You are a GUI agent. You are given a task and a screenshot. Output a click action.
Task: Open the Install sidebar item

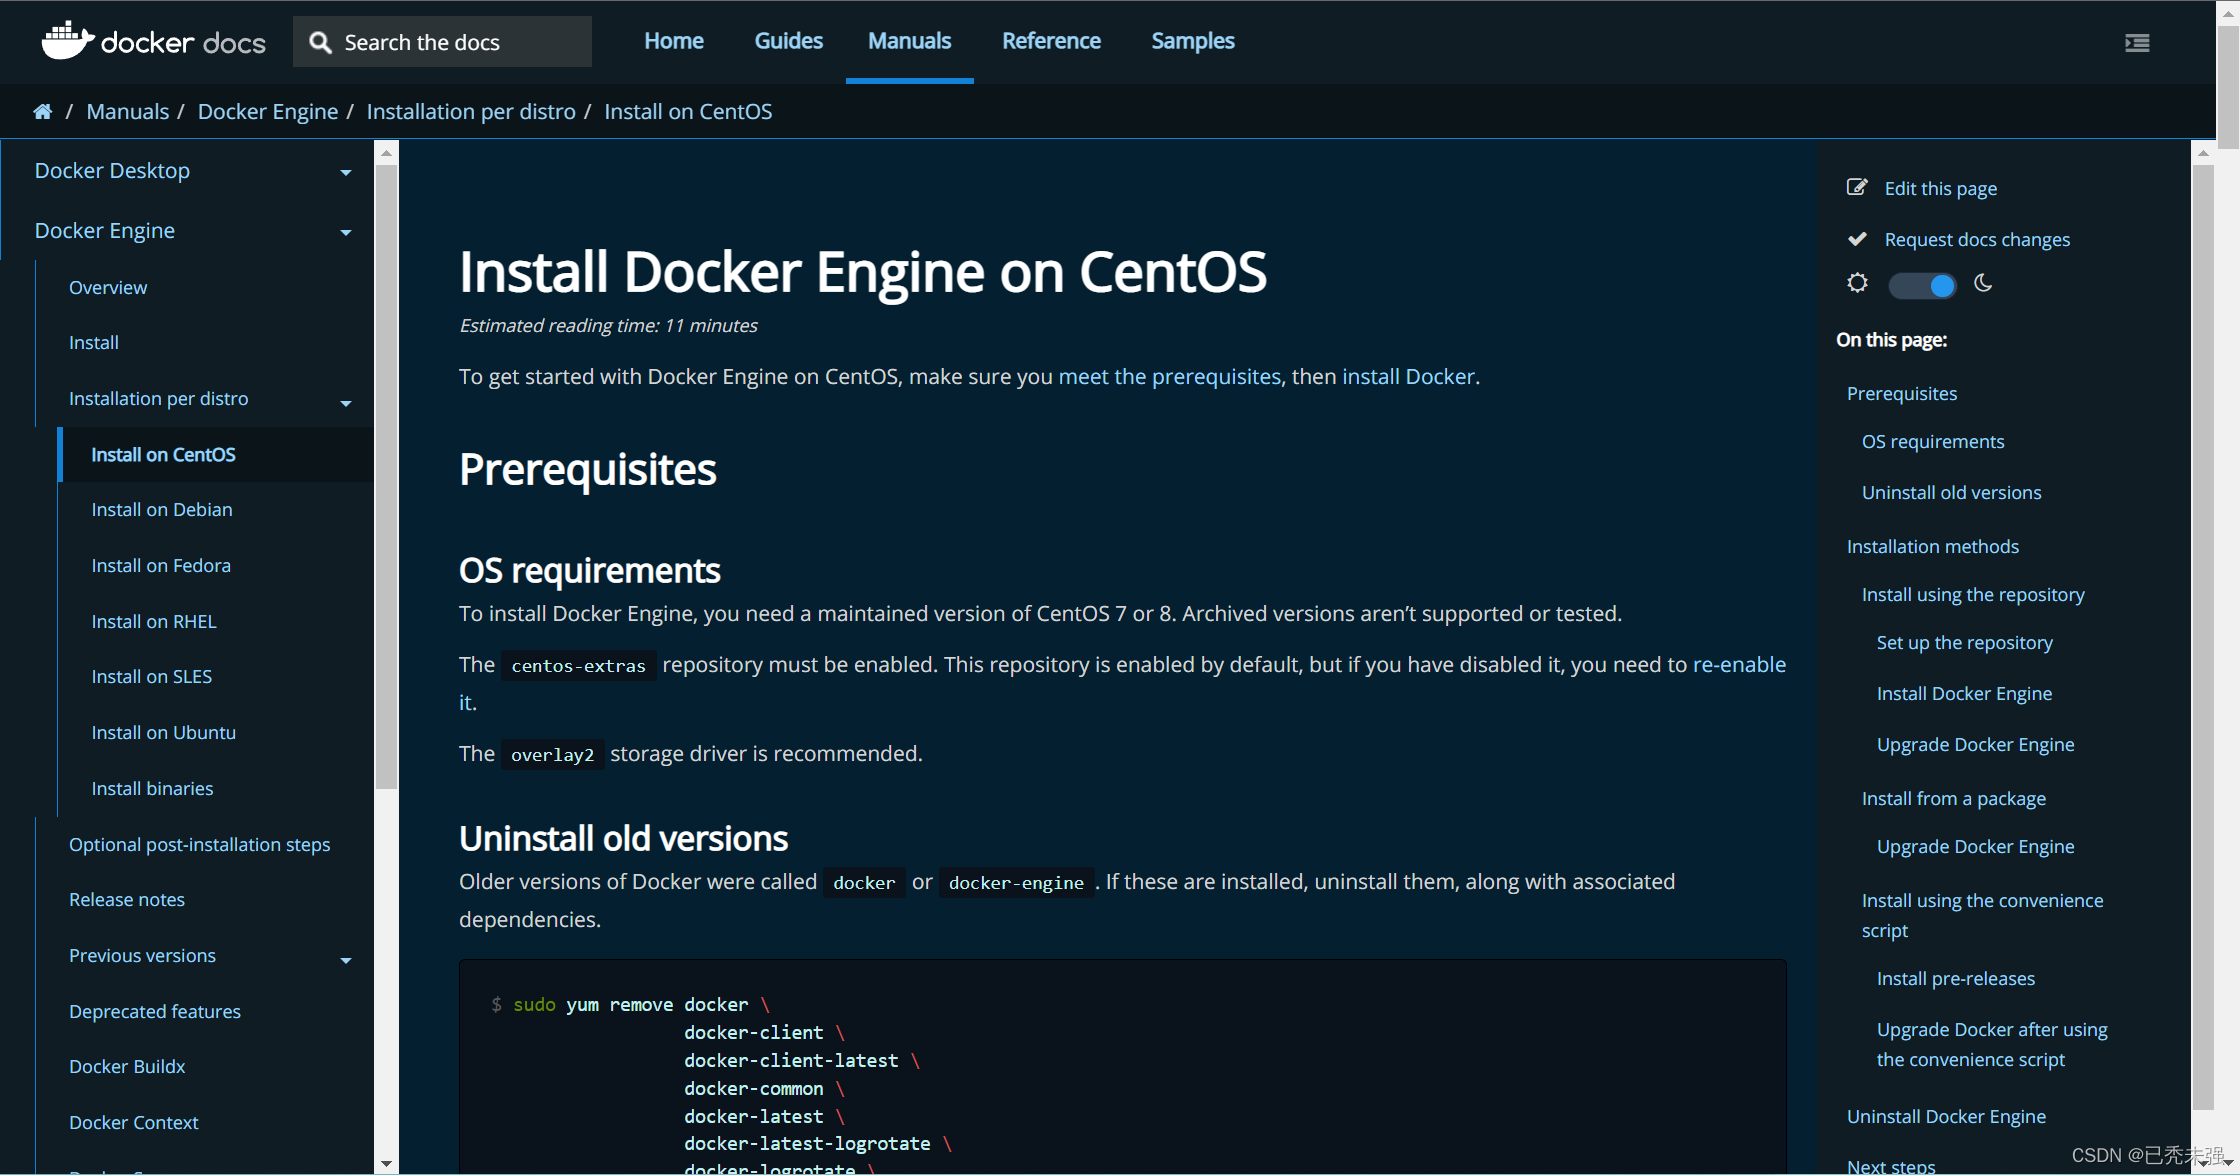[94, 342]
